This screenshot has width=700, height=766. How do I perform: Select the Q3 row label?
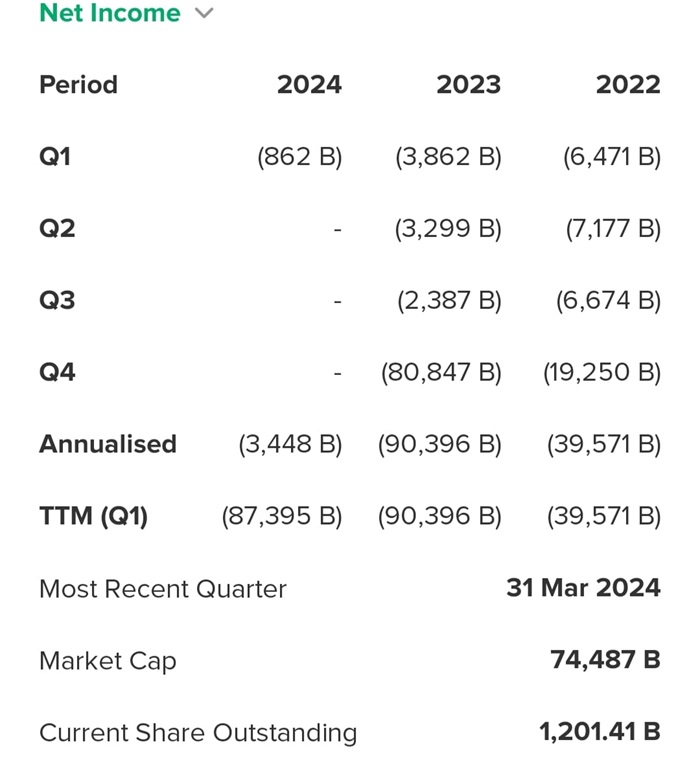point(57,301)
